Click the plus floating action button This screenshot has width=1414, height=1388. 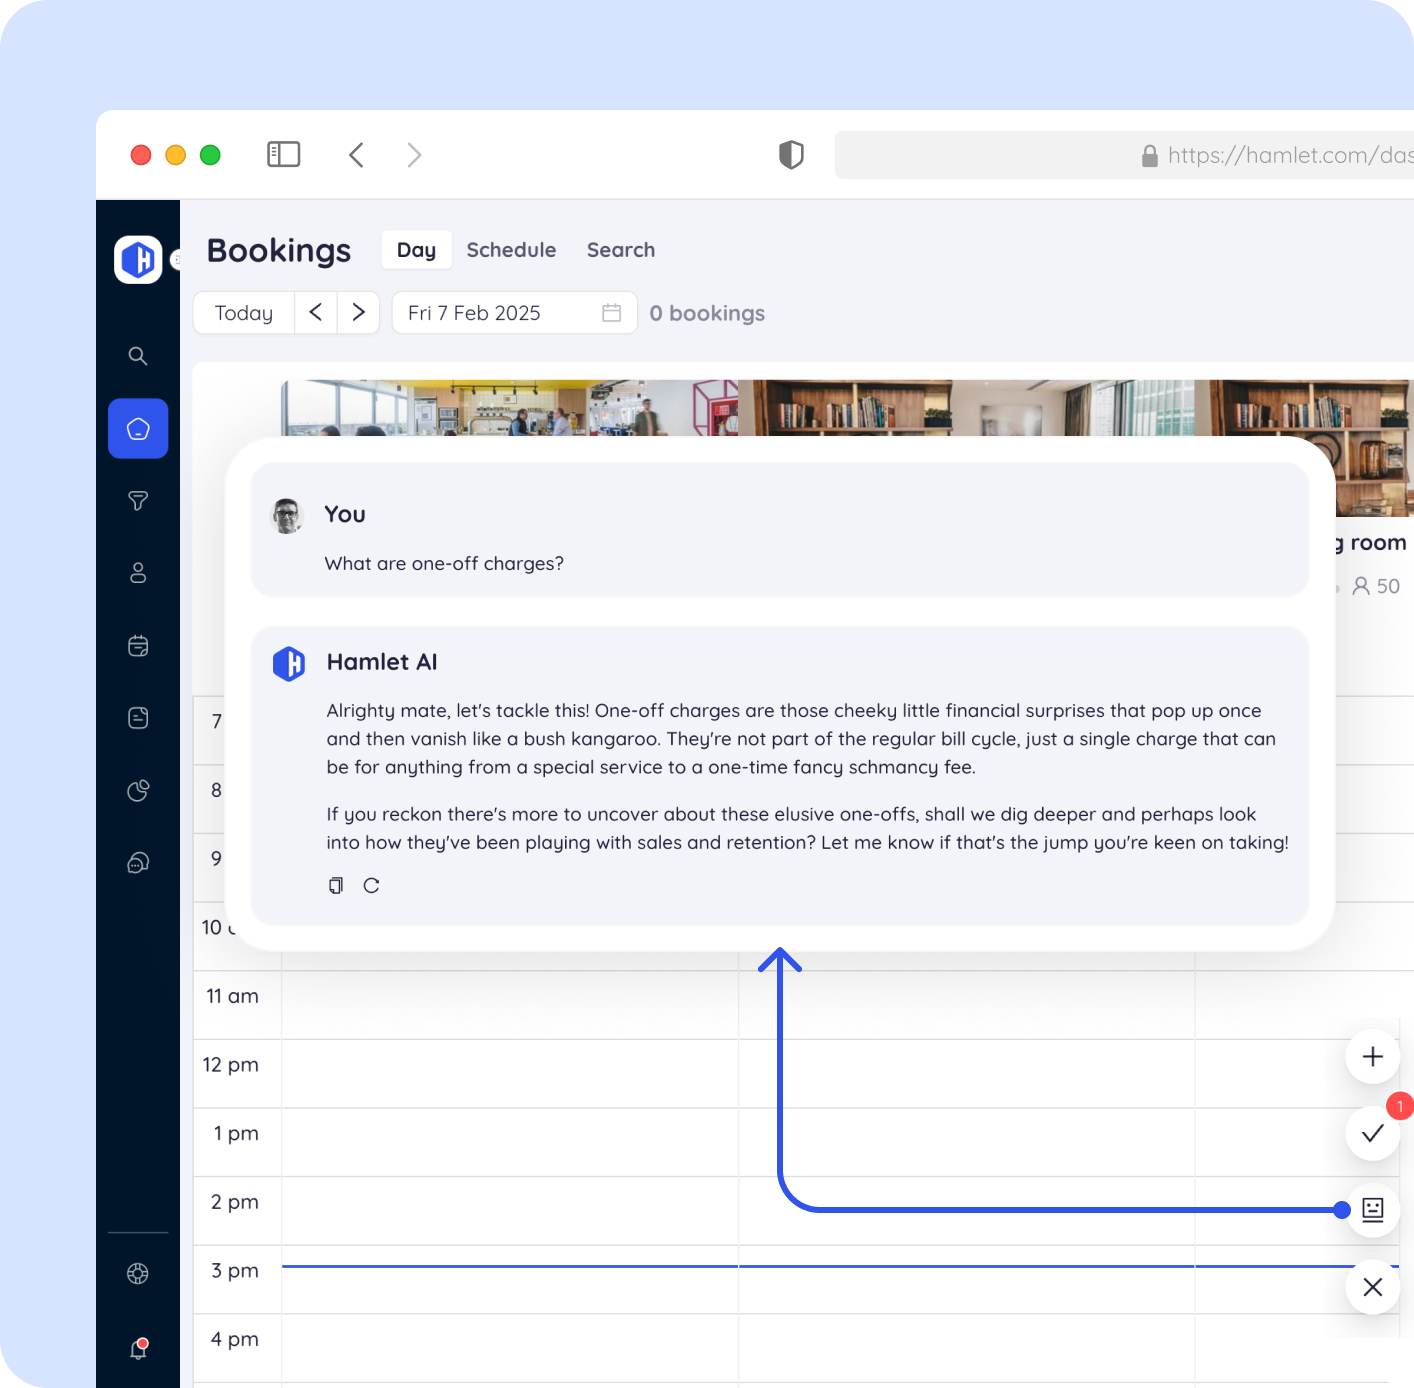[1373, 1056]
